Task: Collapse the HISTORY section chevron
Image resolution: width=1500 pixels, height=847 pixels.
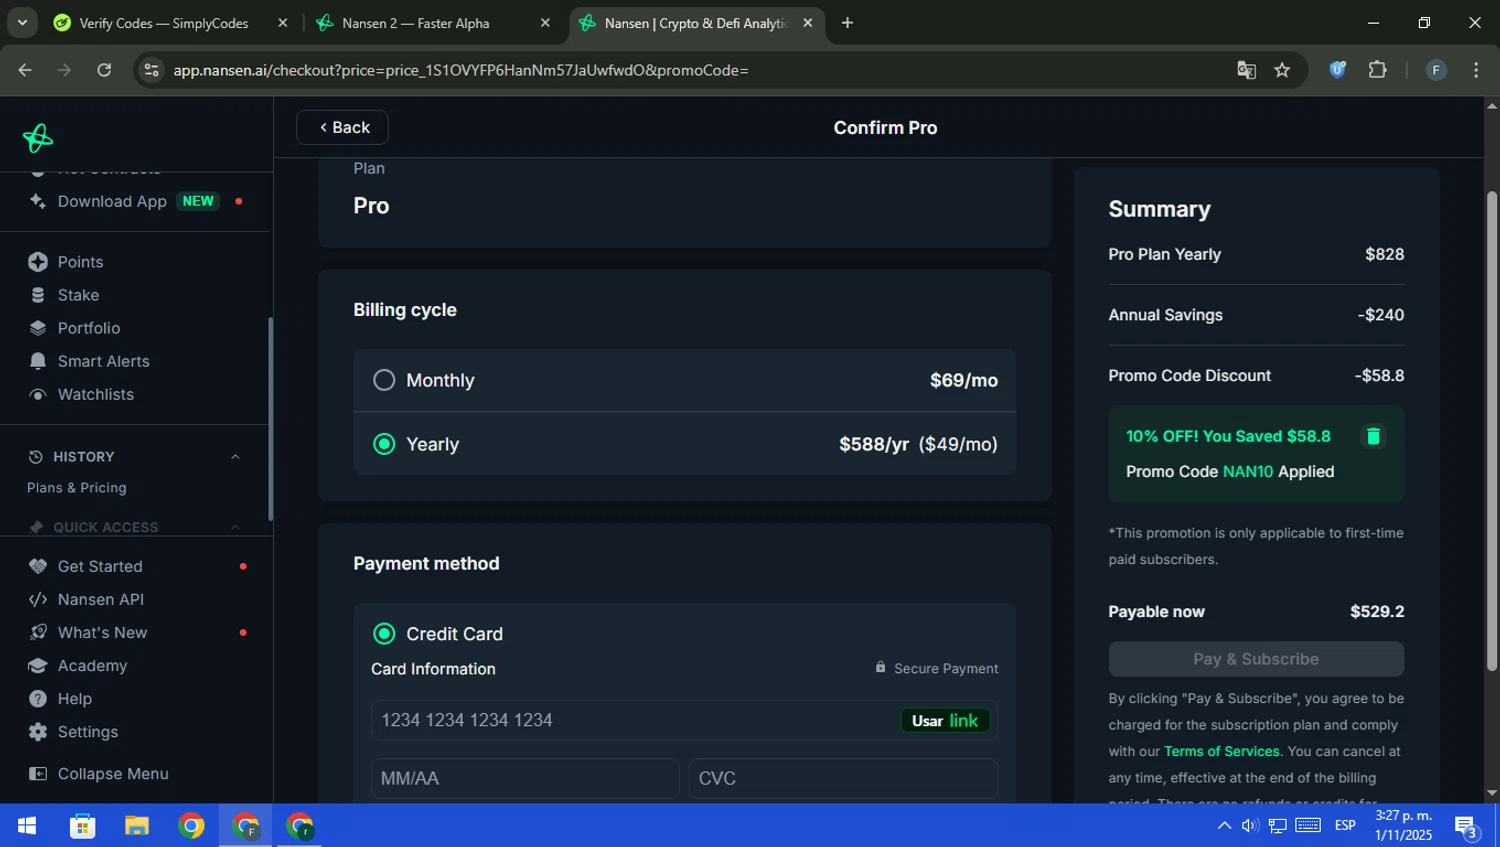Action: pos(235,457)
